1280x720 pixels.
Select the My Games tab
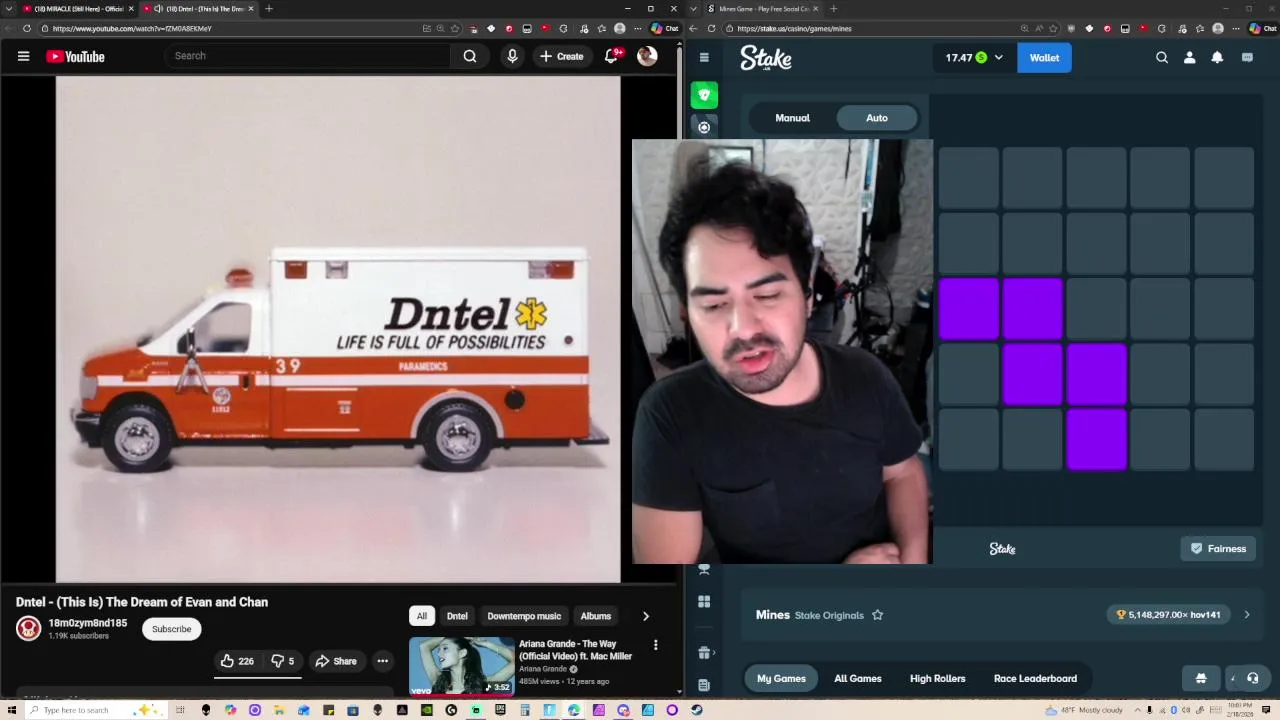click(x=781, y=678)
